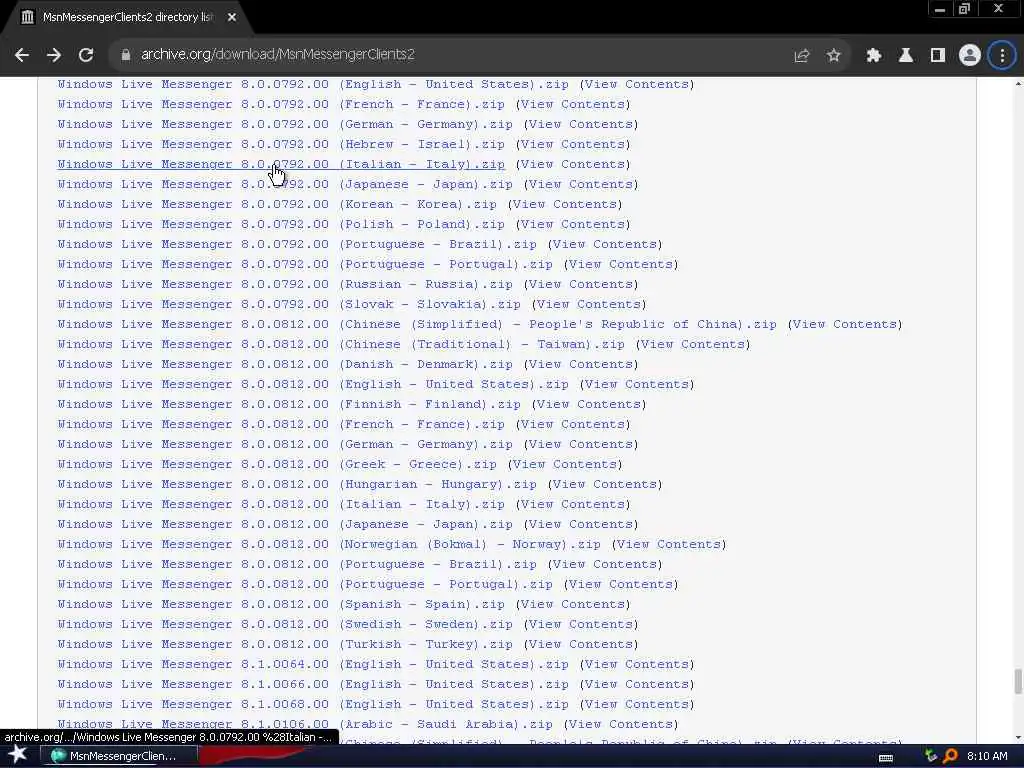
Task: Select the MsnMessengerClients2 directory listing tab
Action: 127,18
